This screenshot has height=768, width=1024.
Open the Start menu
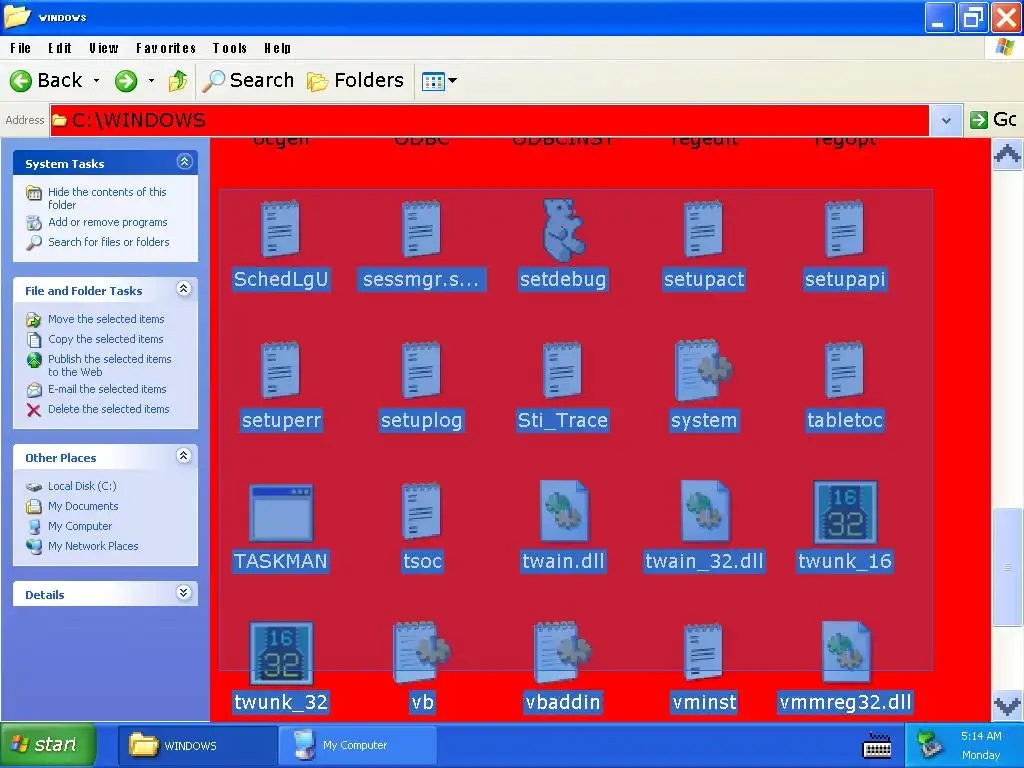click(x=48, y=744)
